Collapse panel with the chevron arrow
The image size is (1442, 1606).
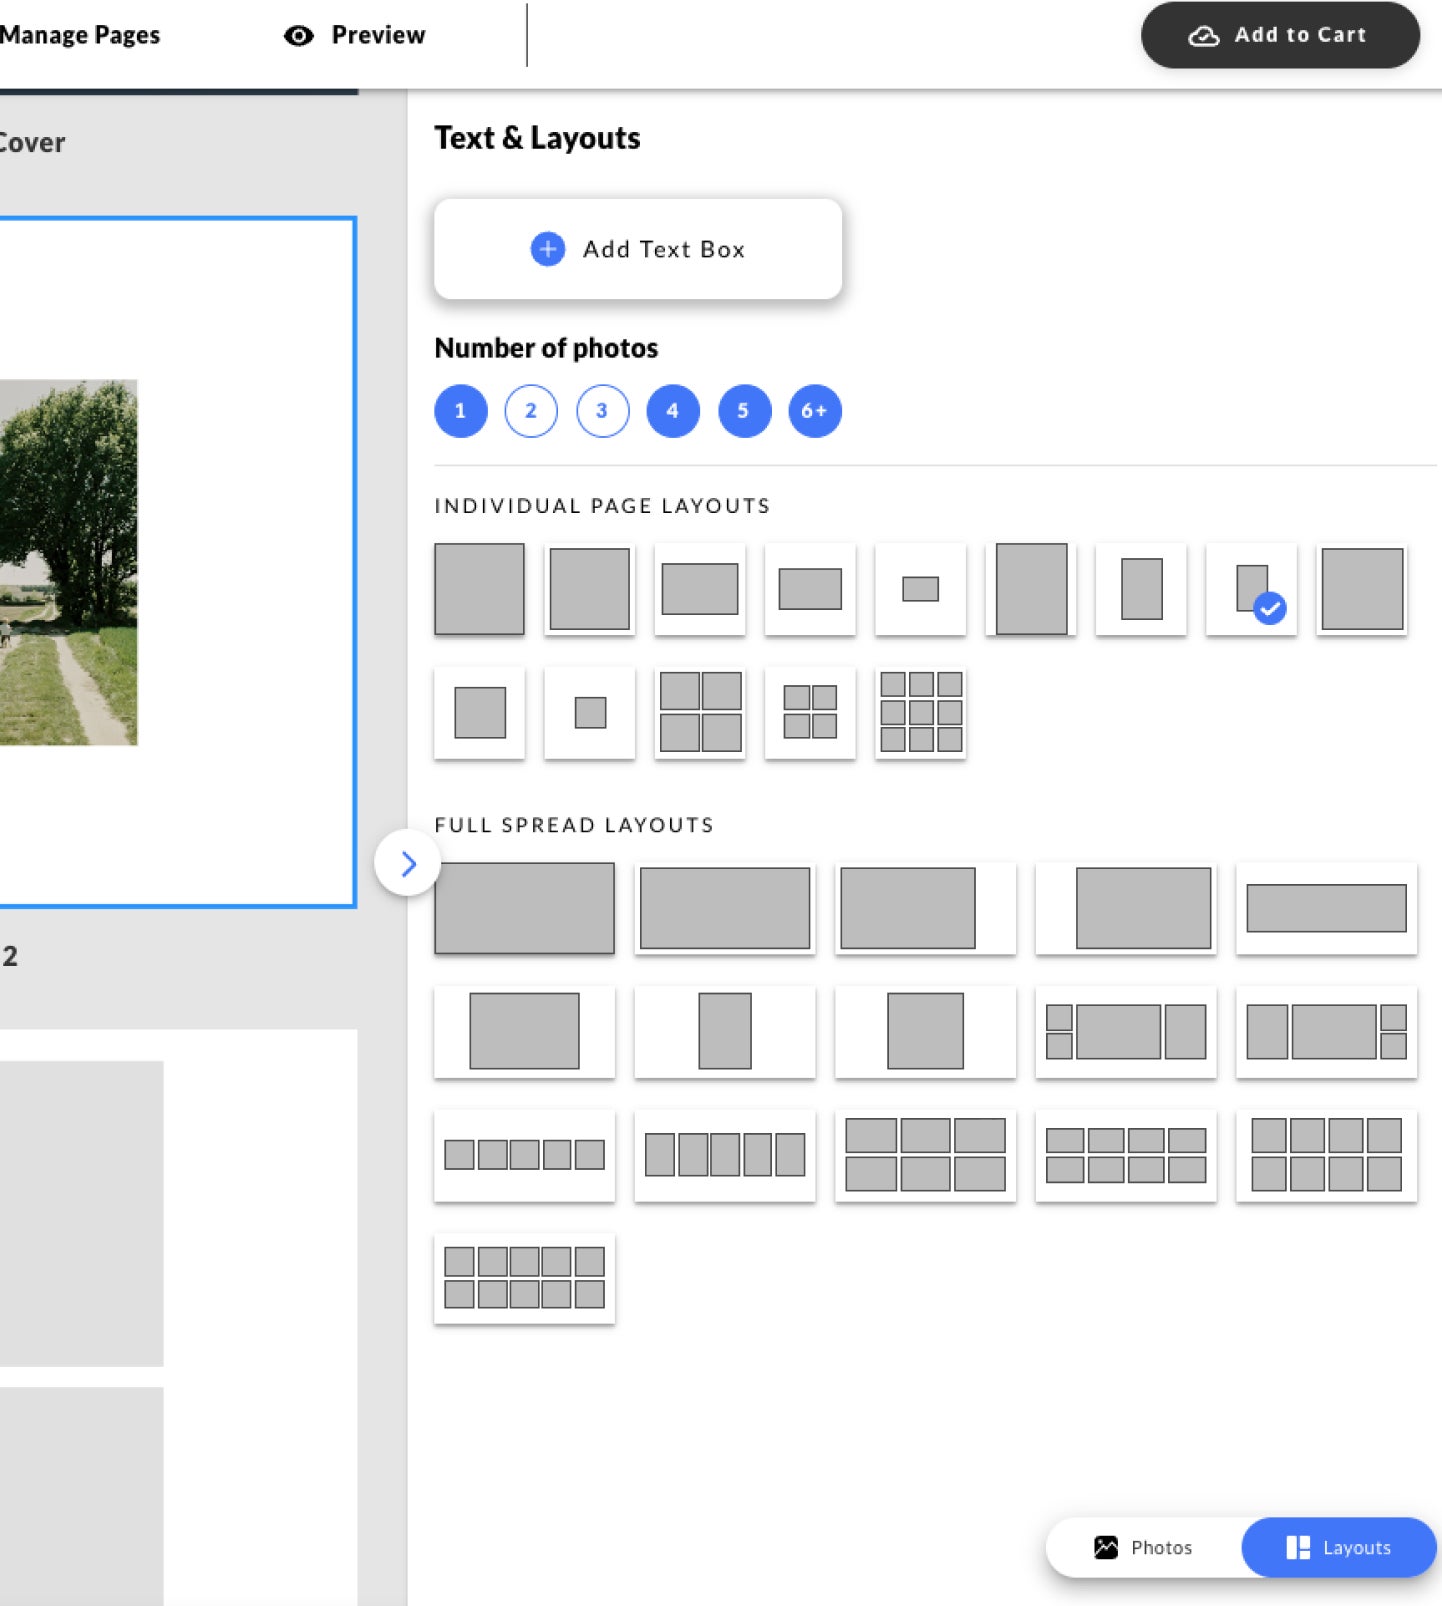pyautogui.click(x=408, y=863)
